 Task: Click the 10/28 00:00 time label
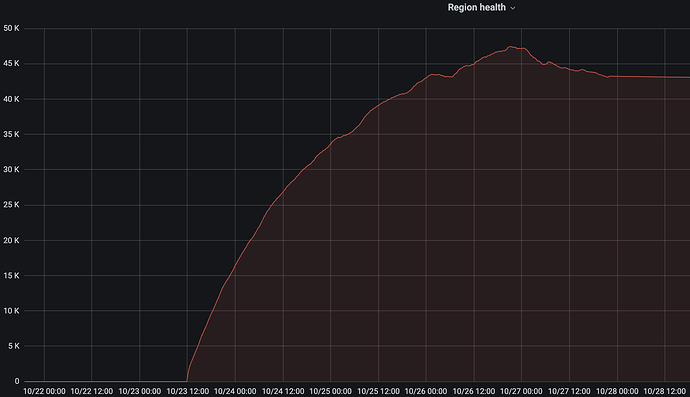[617, 391]
